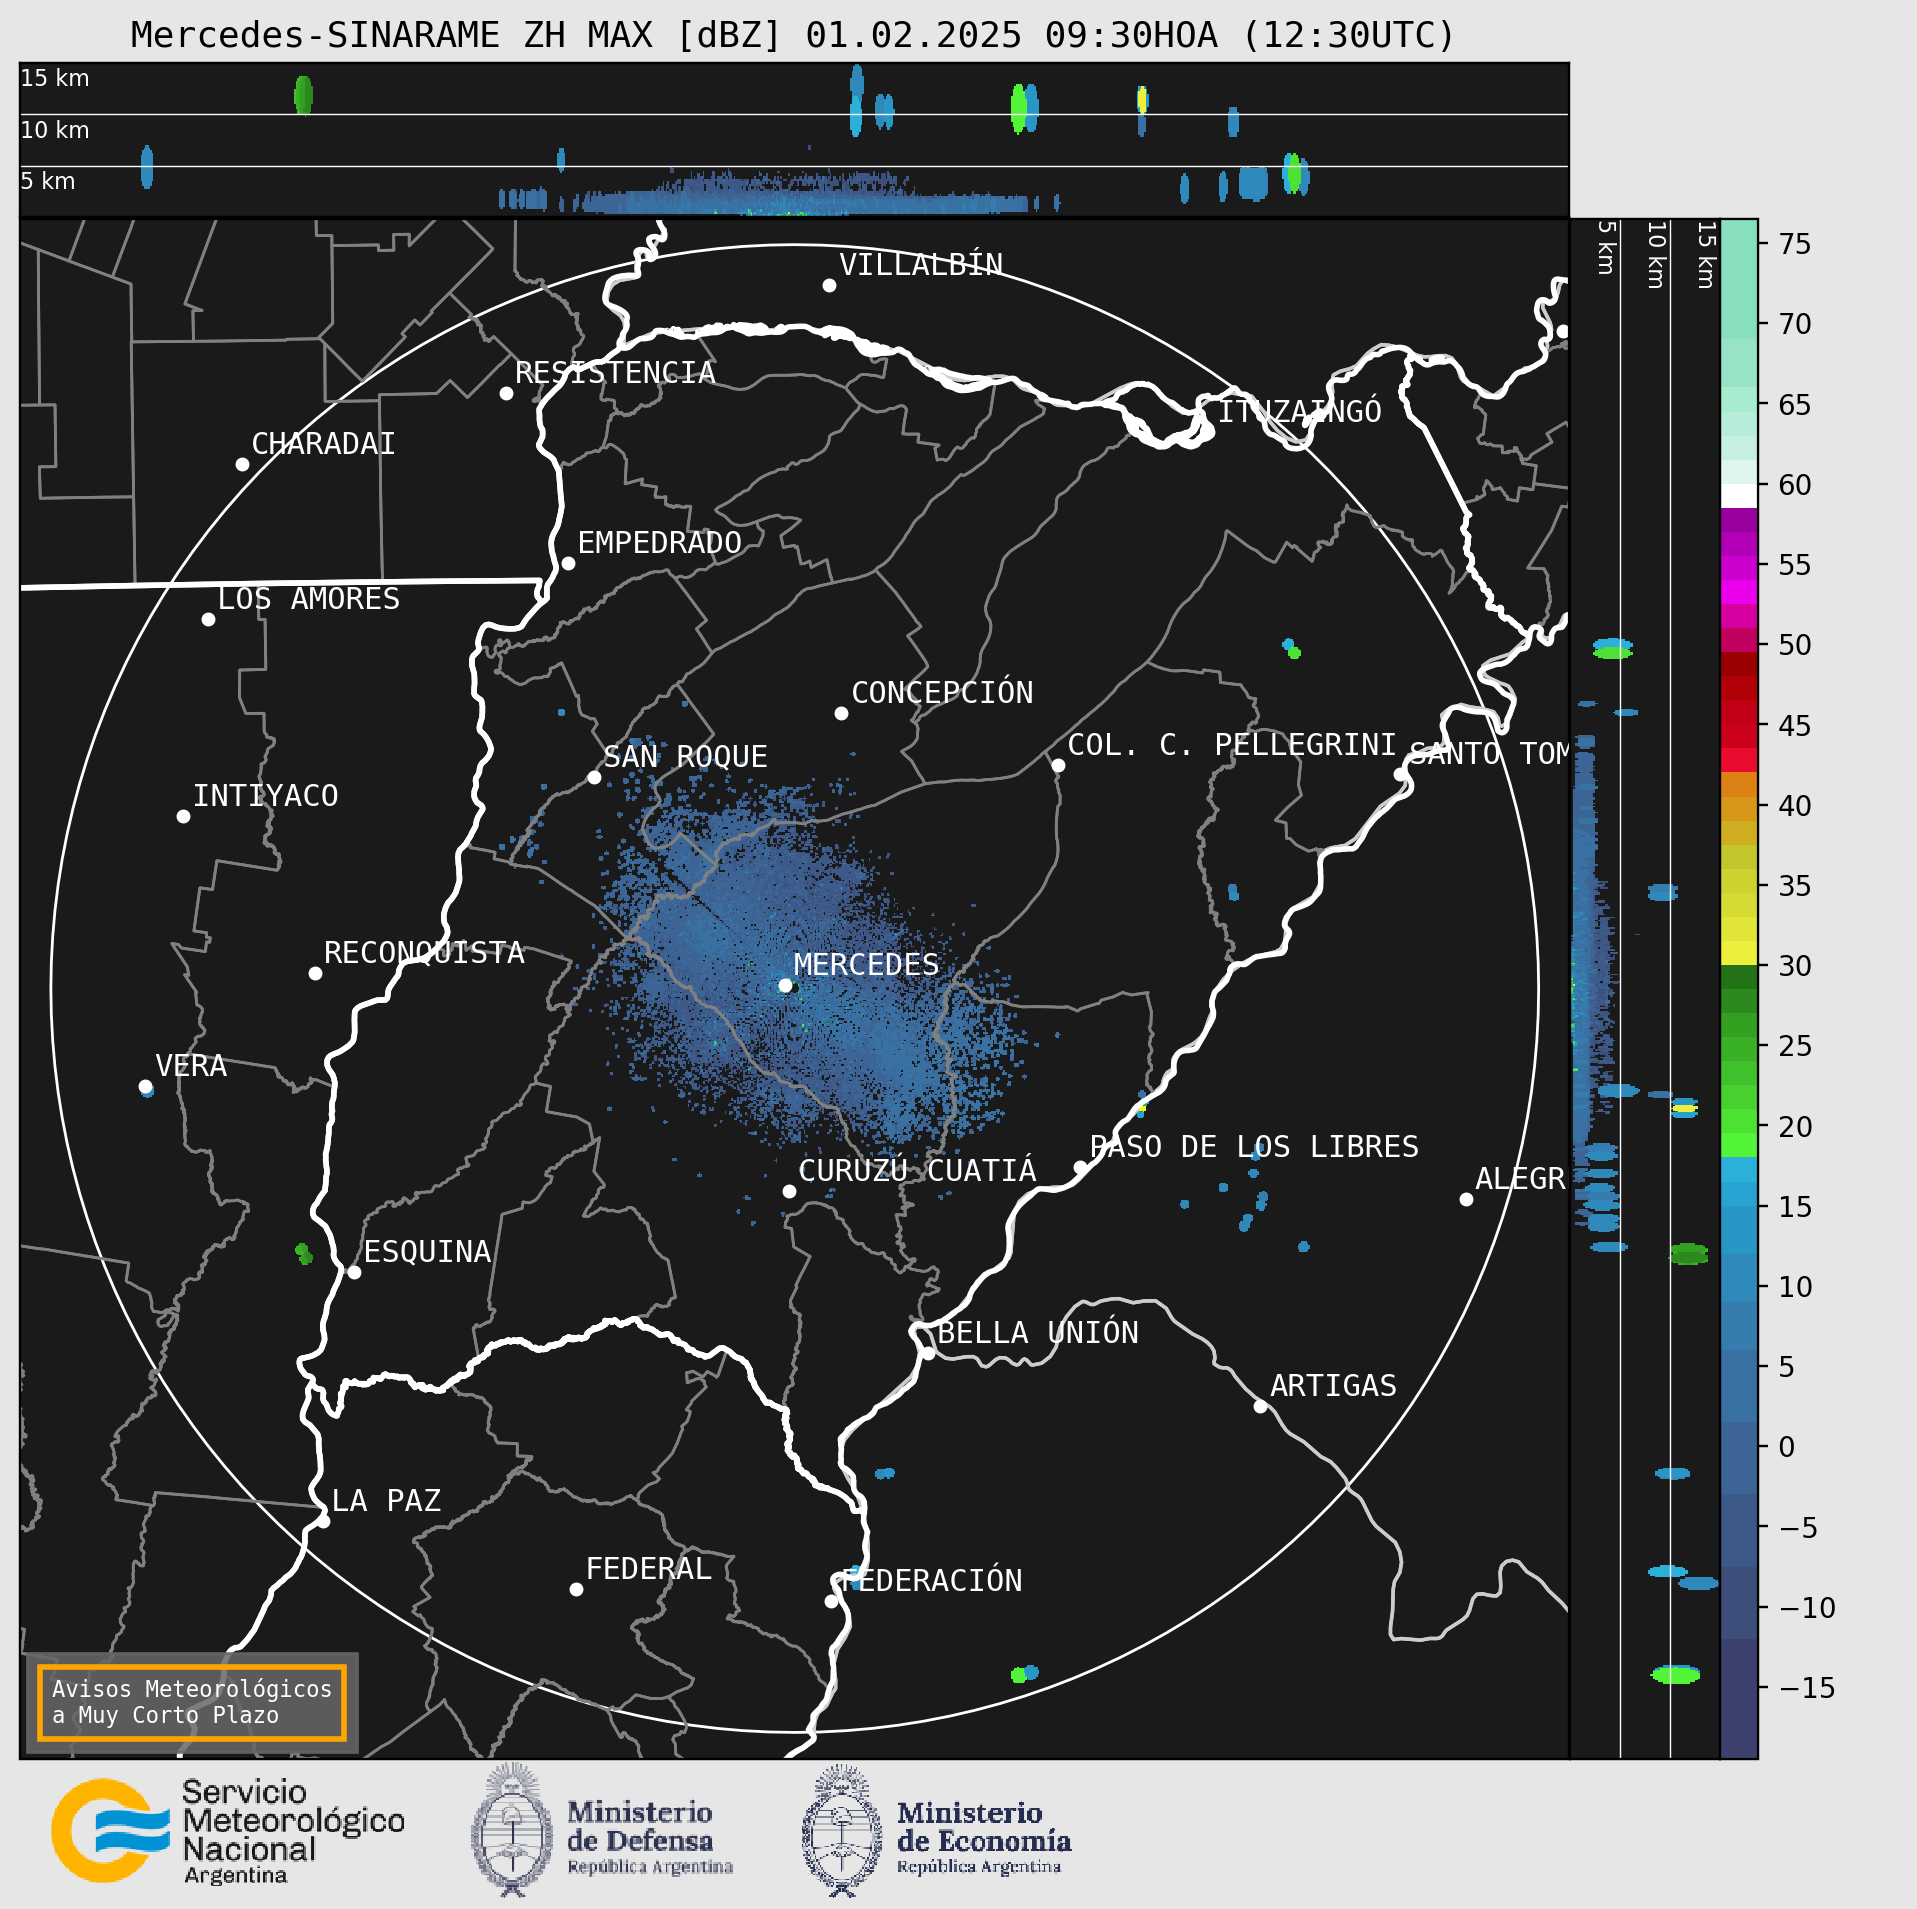Image resolution: width=1917 pixels, height=1909 pixels.
Task: Click the SANTO TOM label at map edge
Action: click(1488, 753)
